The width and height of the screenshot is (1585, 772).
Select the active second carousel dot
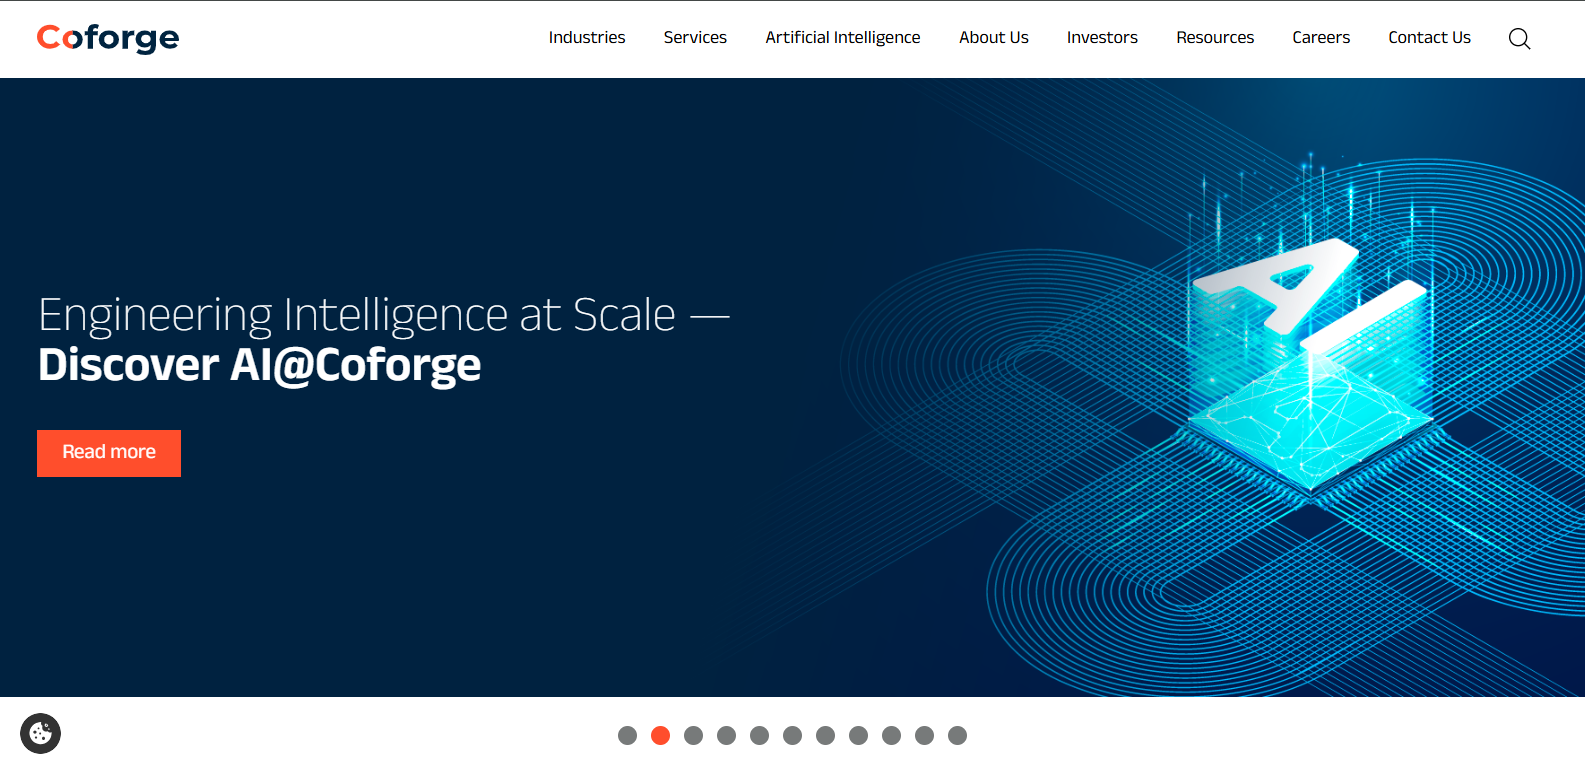pos(660,736)
